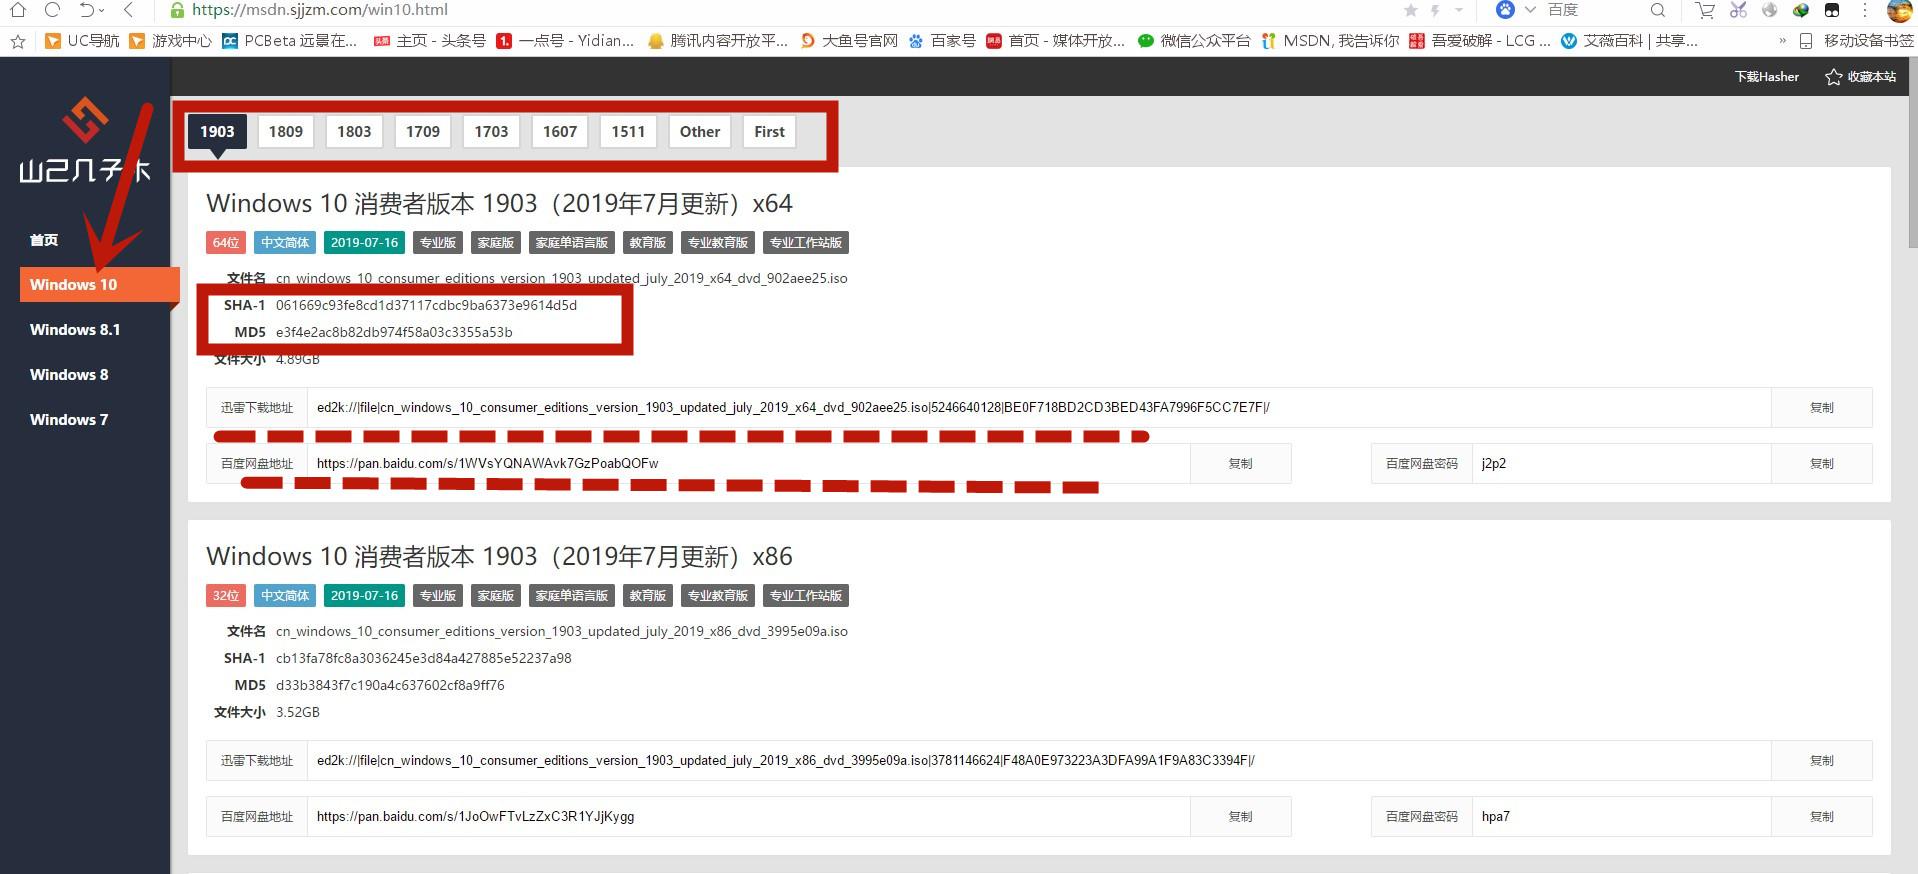Expand more bookmarks double chevron

tap(1782, 41)
